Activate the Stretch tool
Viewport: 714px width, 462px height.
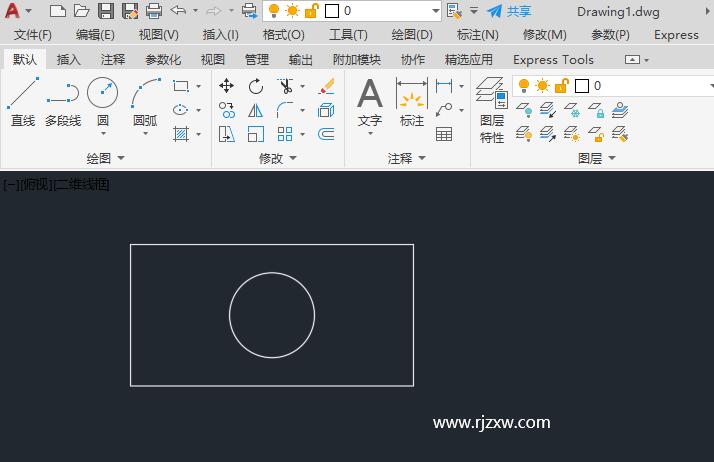click(226, 134)
